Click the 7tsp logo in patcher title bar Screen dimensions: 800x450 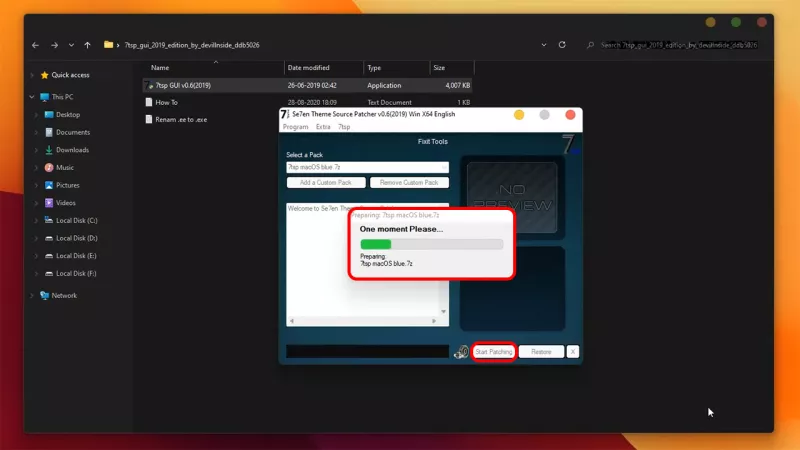click(285, 114)
